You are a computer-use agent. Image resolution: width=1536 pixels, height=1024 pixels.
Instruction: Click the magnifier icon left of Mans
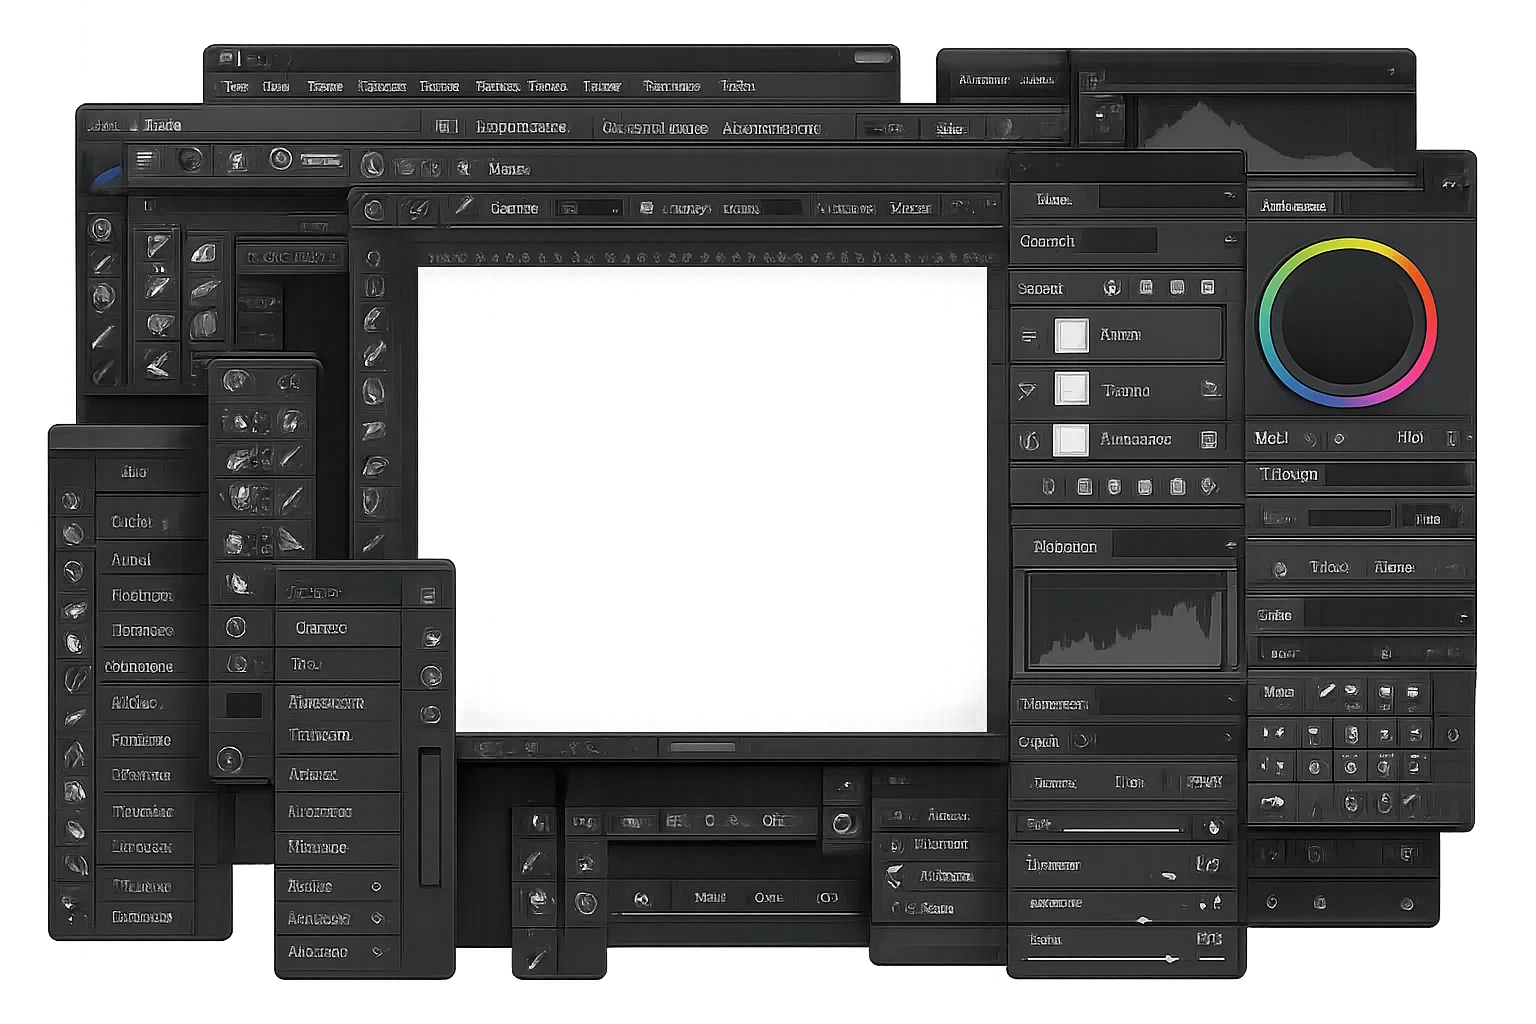coord(463,168)
